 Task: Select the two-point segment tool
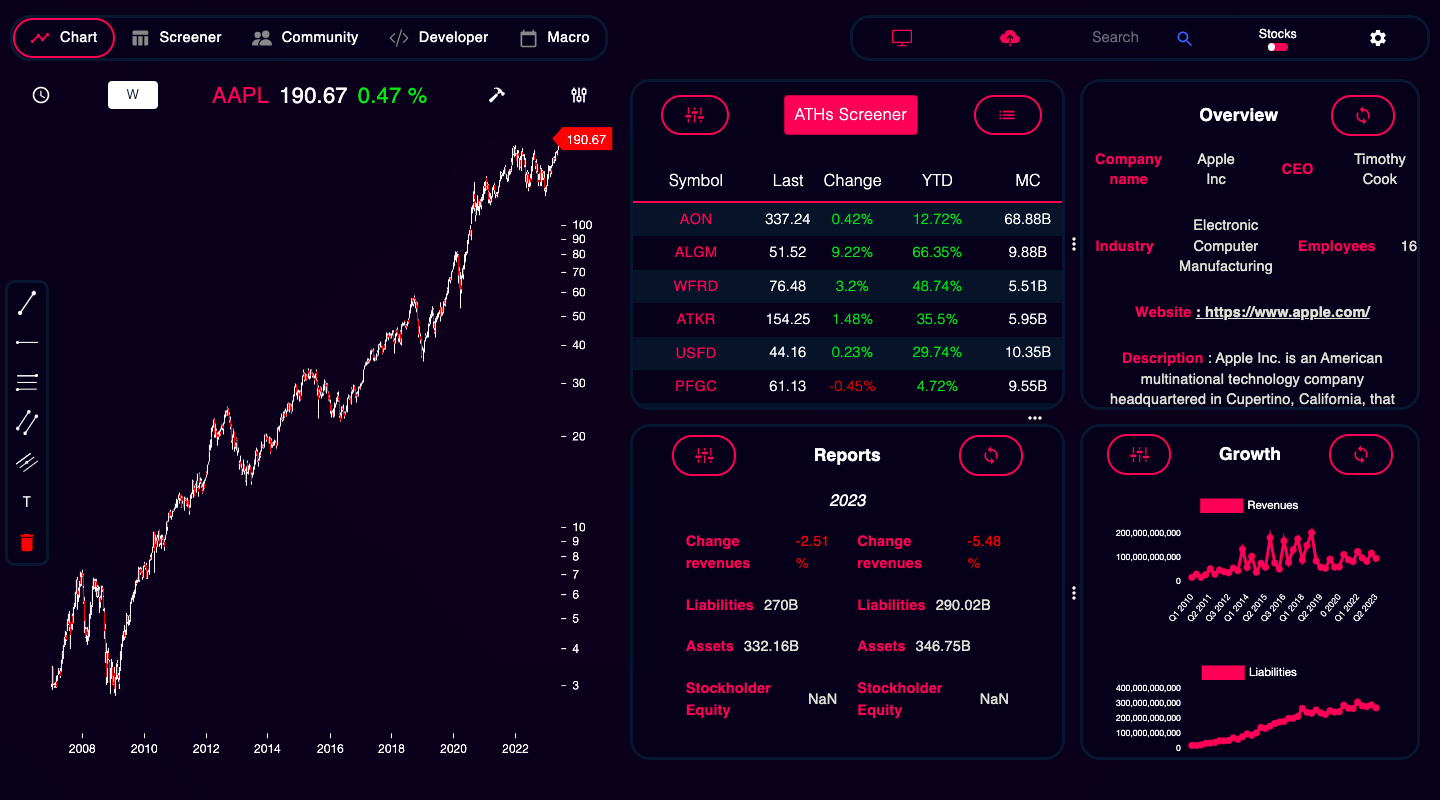coord(27,422)
